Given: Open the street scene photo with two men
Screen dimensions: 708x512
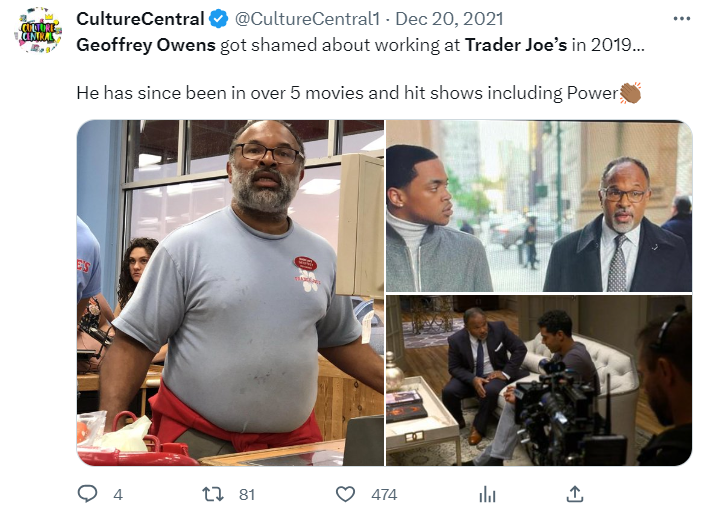Looking at the screenshot, I should pyautogui.click(x=539, y=206).
